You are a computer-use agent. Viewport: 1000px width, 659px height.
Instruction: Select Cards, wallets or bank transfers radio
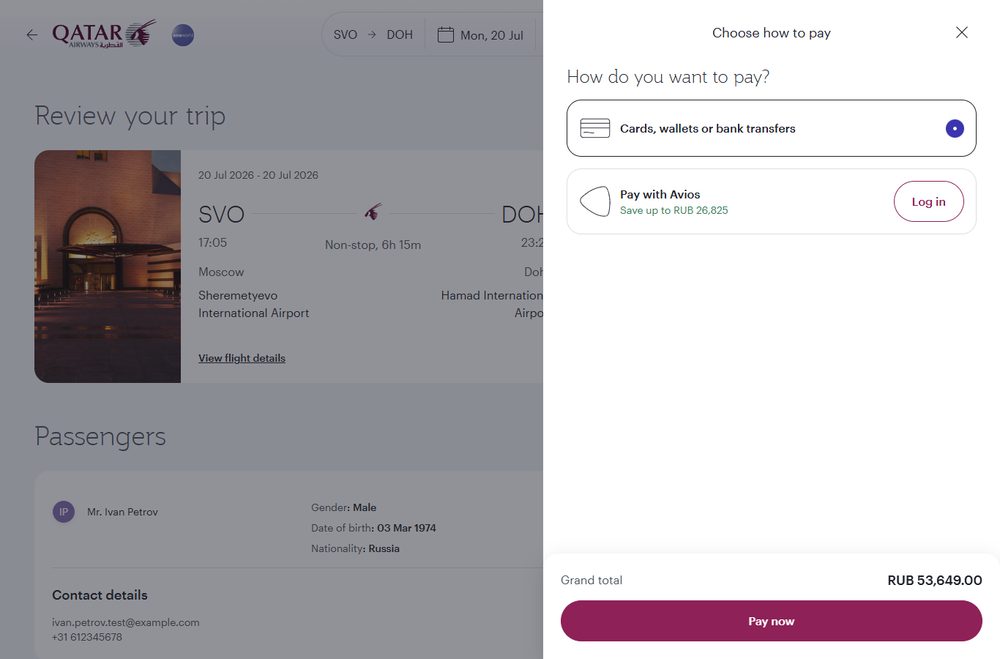[x=955, y=128]
